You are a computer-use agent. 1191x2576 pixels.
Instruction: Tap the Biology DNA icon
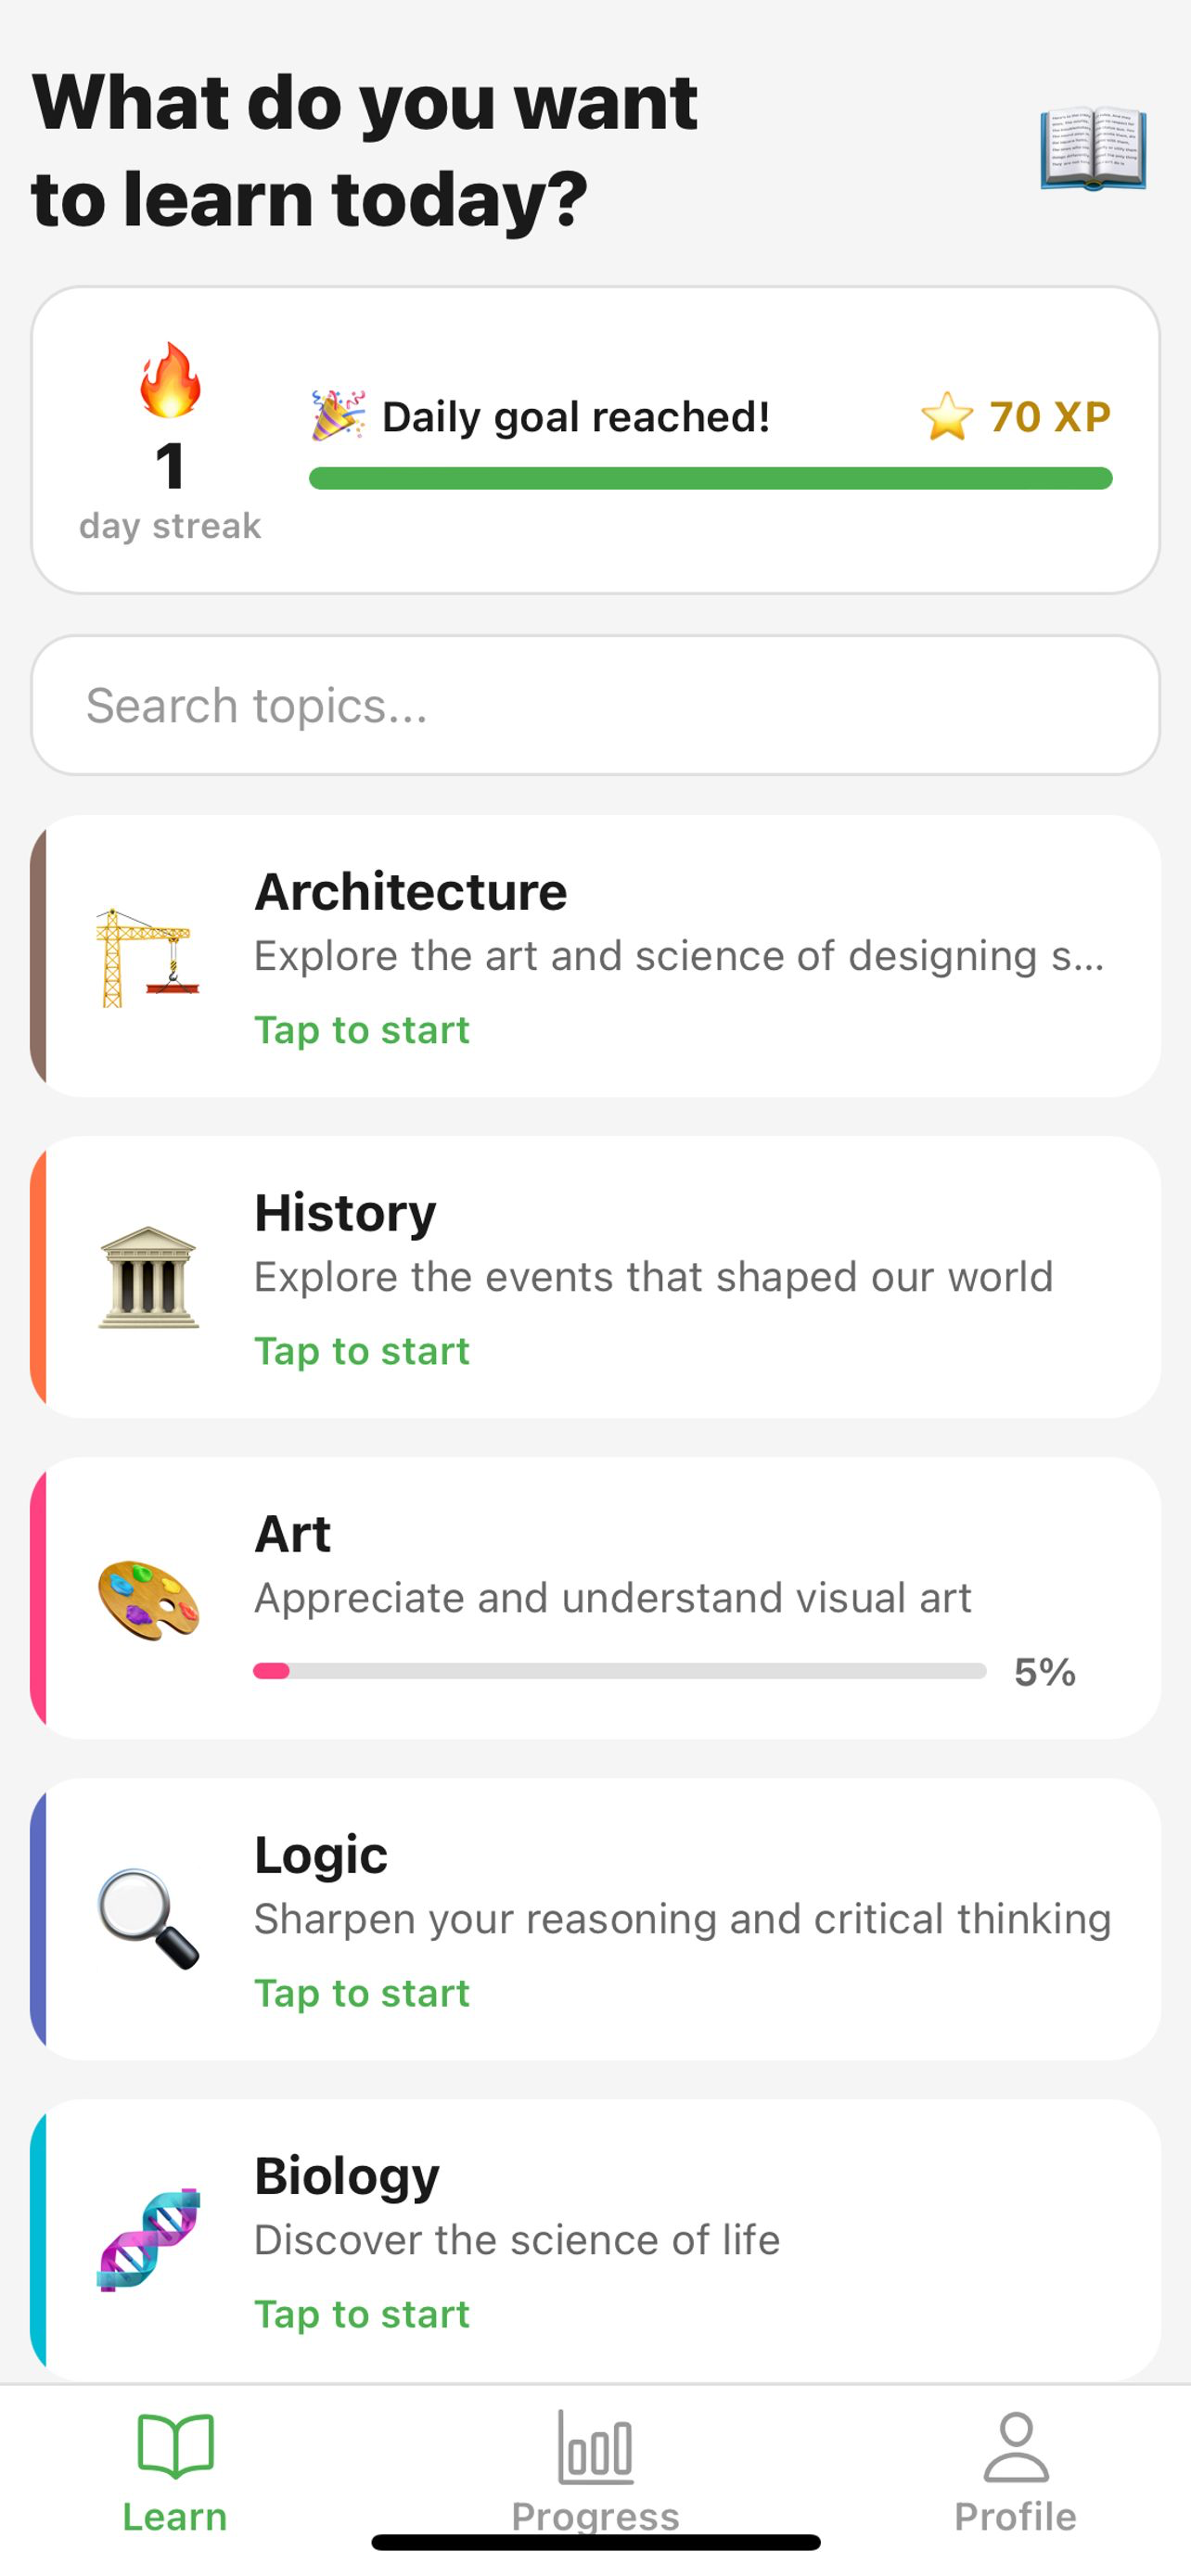pyautogui.click(x=148, y=2240)
